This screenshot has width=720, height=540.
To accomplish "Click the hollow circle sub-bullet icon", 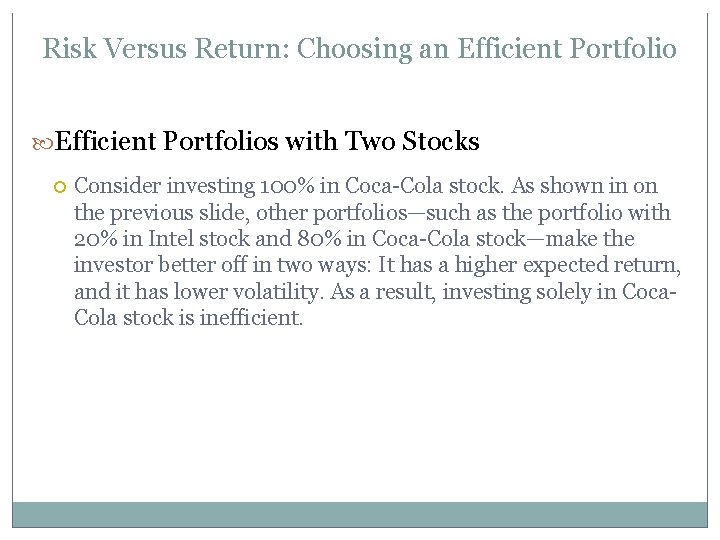I will pyautogui.click(x=59, y=186).
